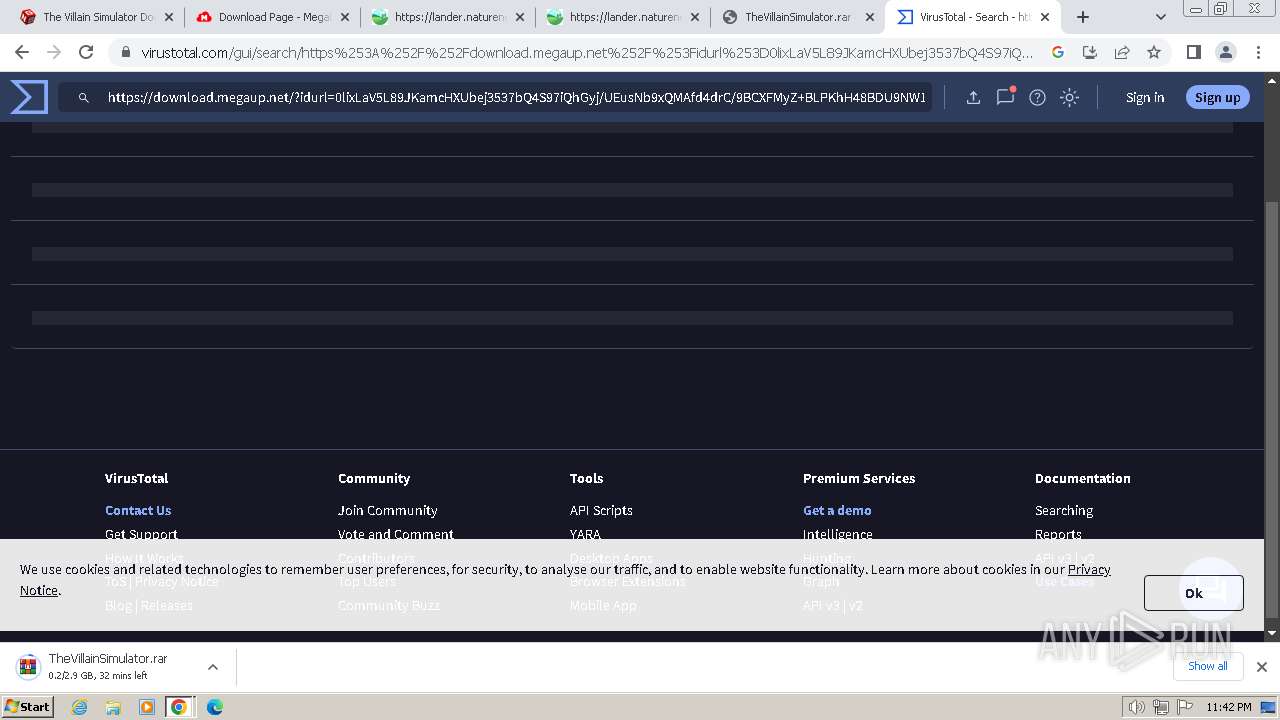
Task: Open the notifications chat icon
Action: point(1005,97)
